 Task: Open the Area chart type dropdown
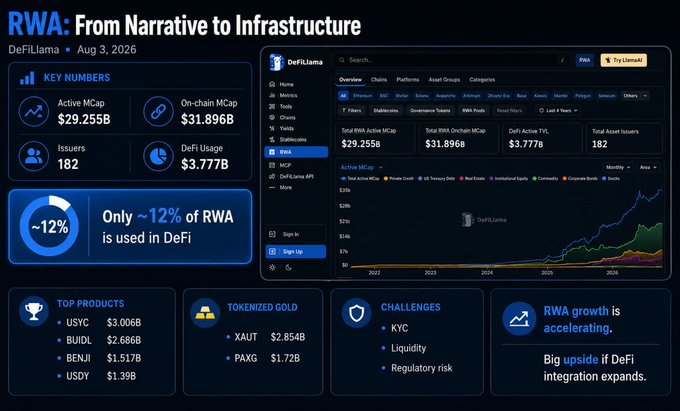[x=648, y=167]
